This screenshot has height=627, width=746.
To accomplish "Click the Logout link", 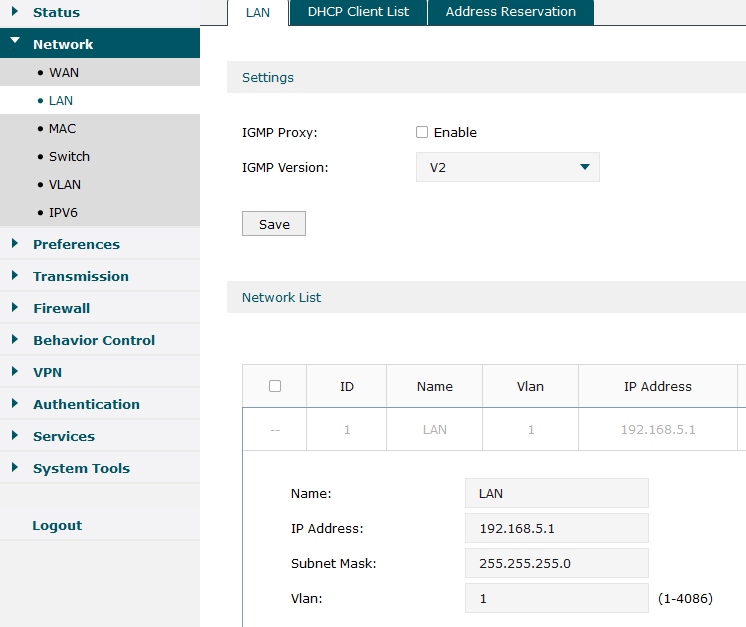I will pyautogui.click(x=57, y=525).
